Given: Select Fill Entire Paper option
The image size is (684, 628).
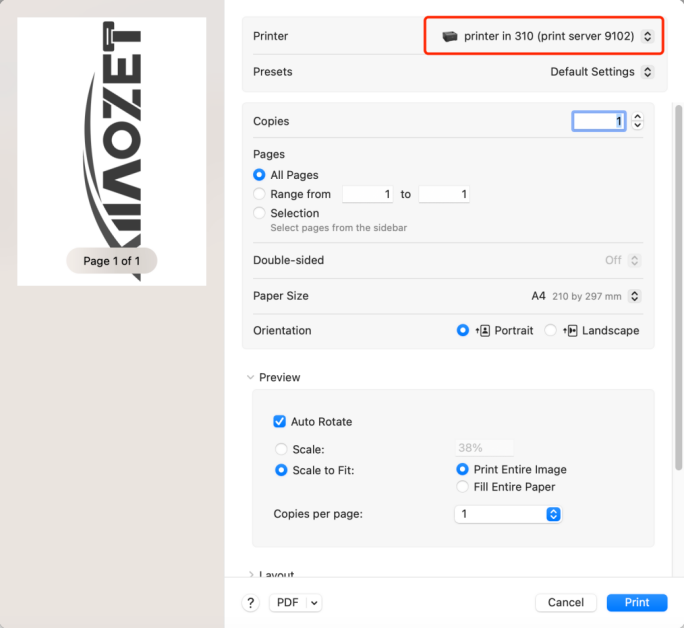Looking at the screenshot, I should (x=462, y=487).
